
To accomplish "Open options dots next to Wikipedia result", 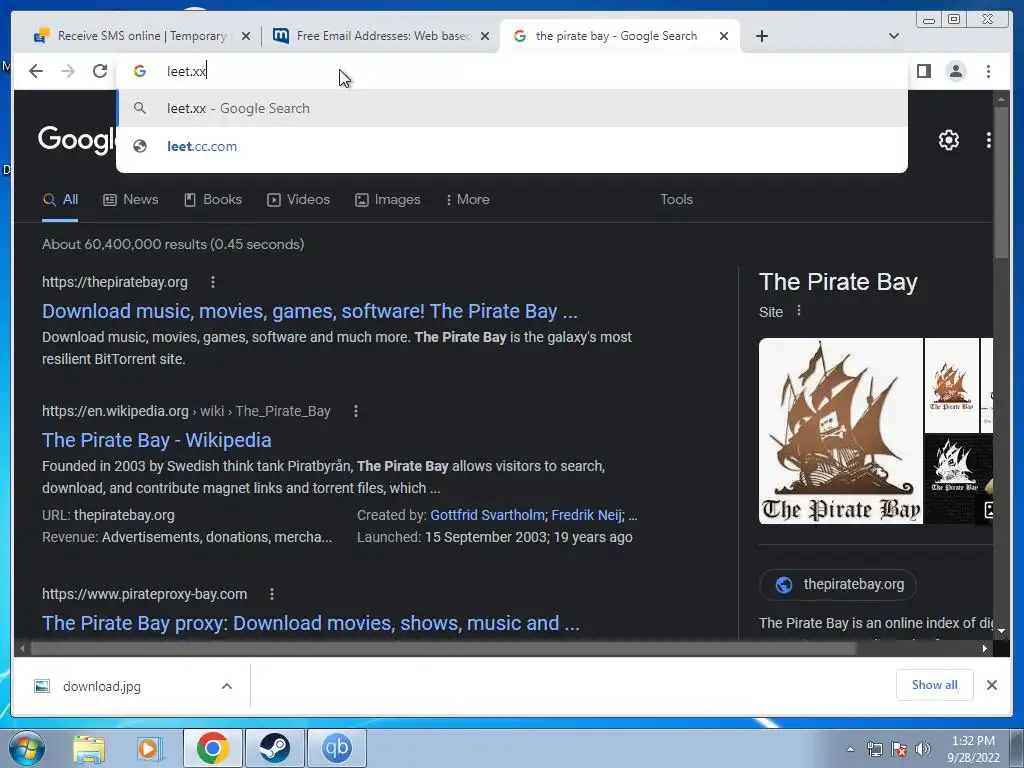I will click(355, 411).
